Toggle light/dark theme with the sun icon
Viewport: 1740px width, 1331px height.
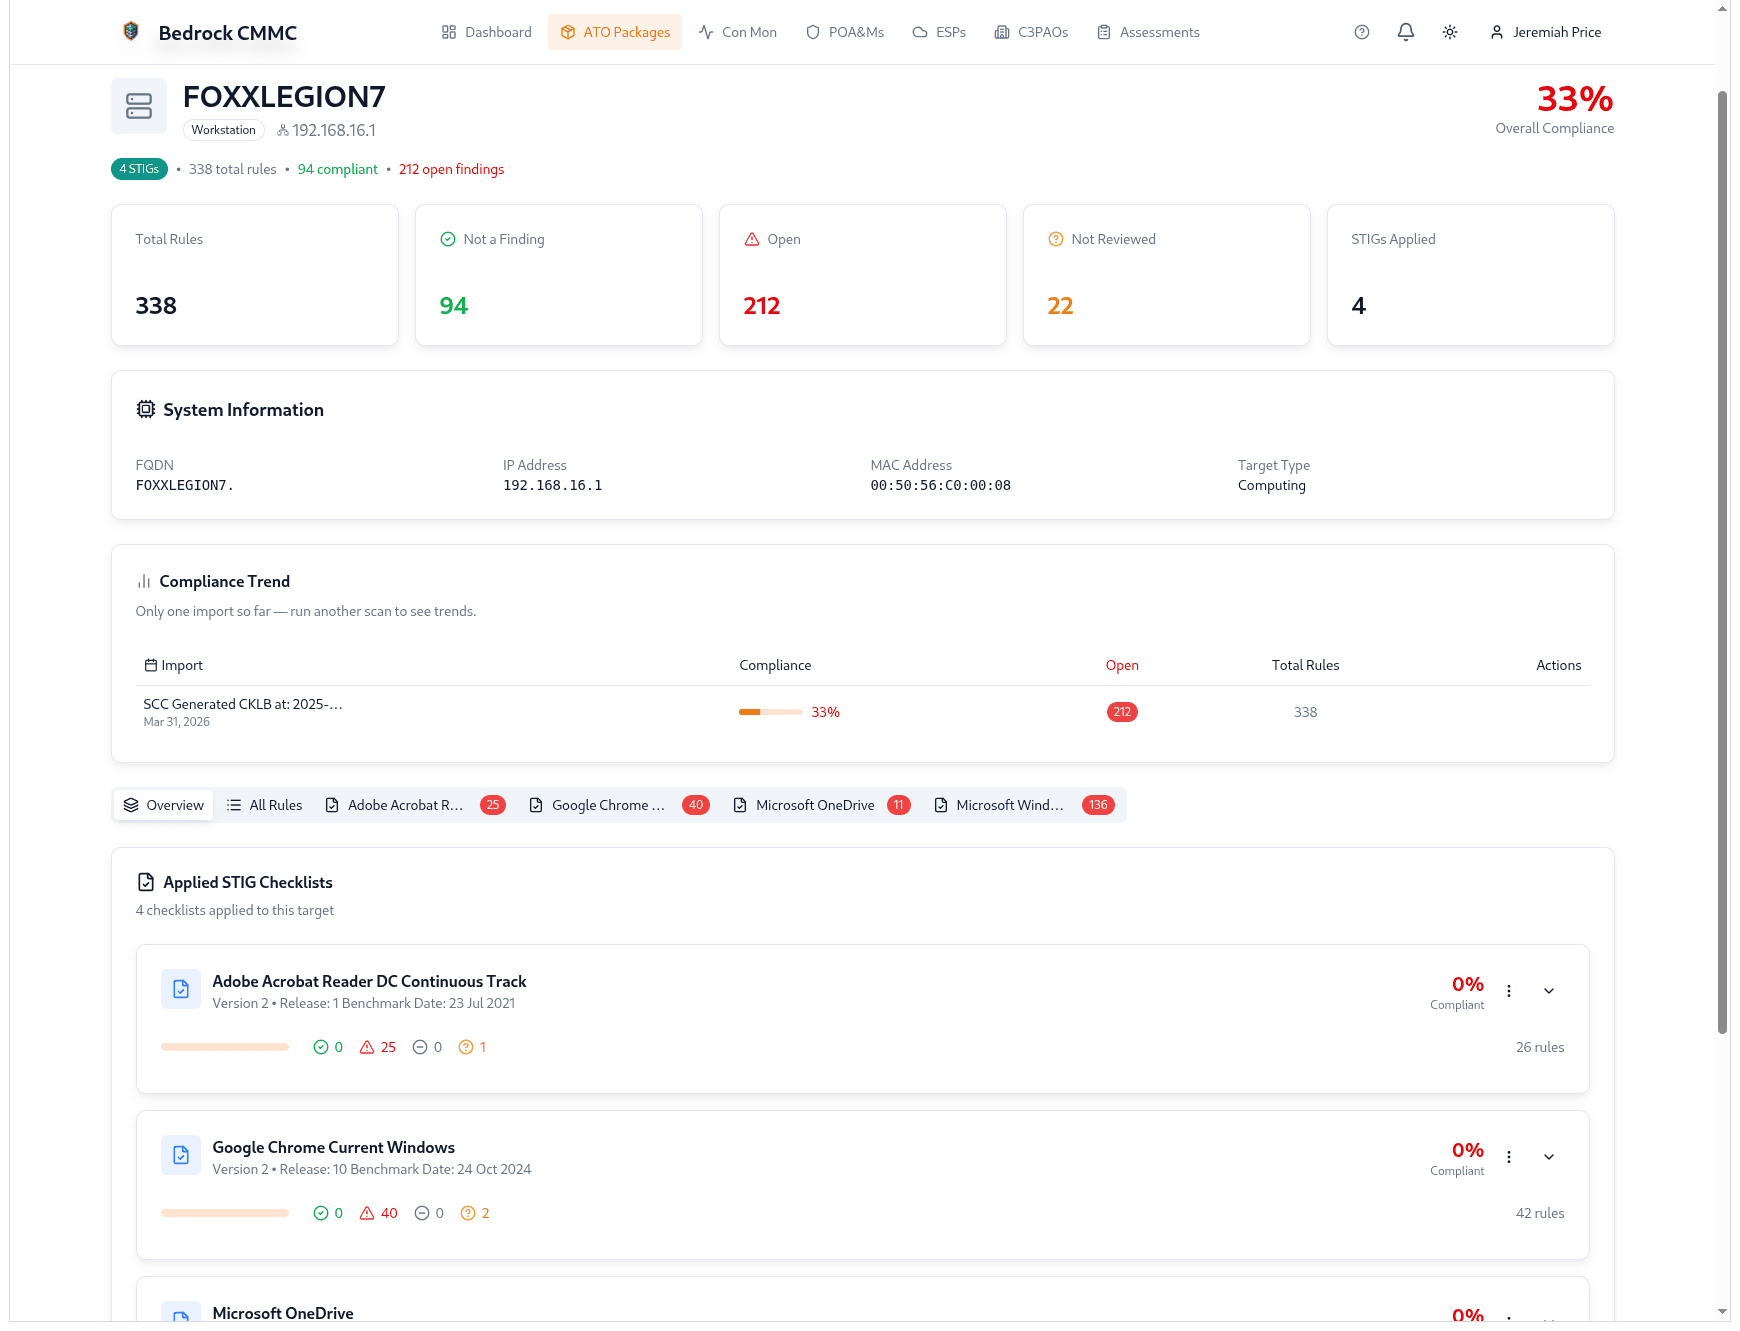(1450, 32)
